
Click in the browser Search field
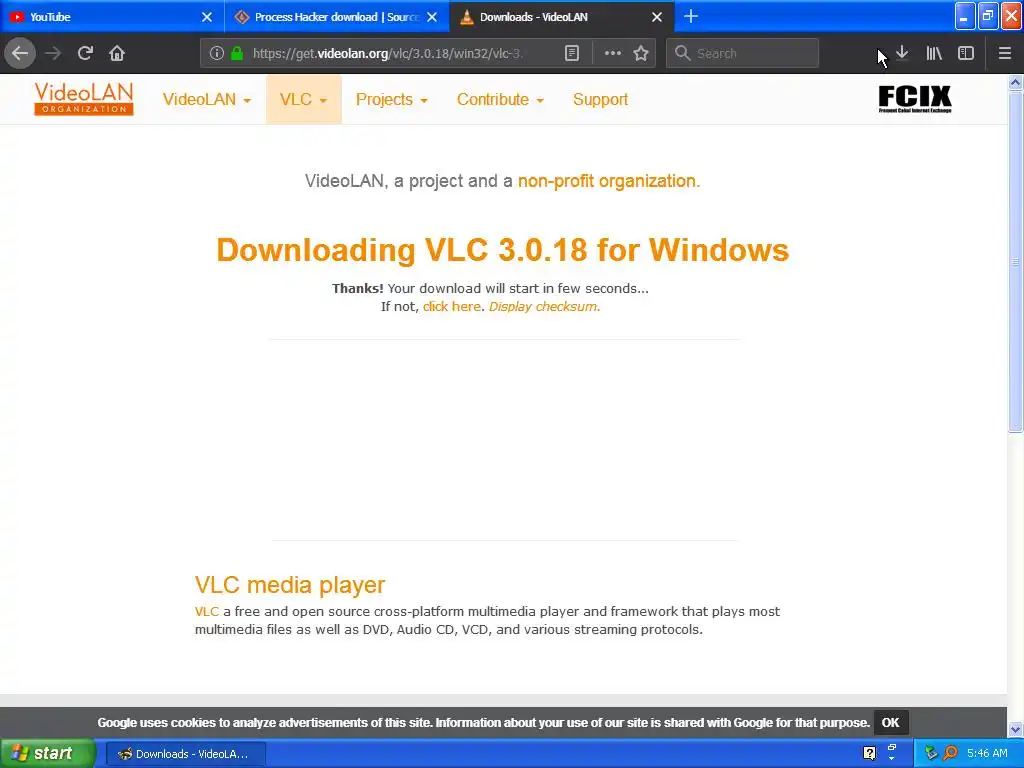(742, 54)
